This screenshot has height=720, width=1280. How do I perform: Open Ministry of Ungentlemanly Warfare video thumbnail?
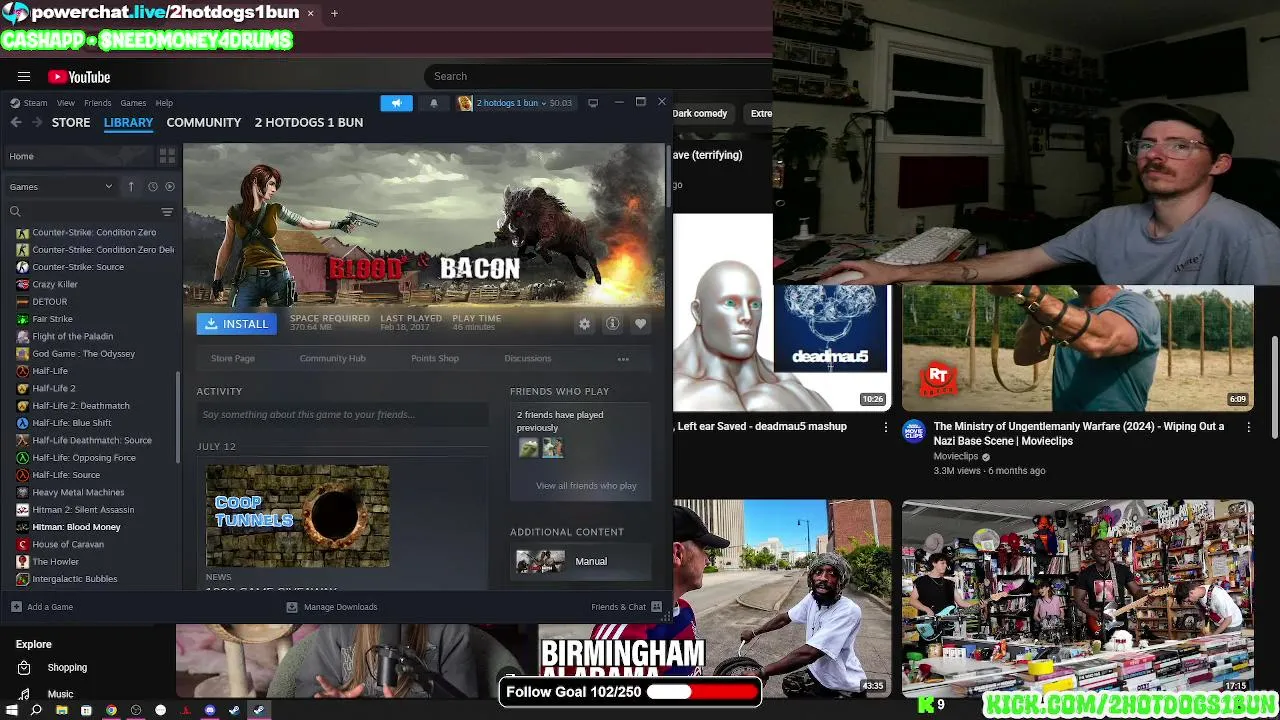pos(1077,348)
